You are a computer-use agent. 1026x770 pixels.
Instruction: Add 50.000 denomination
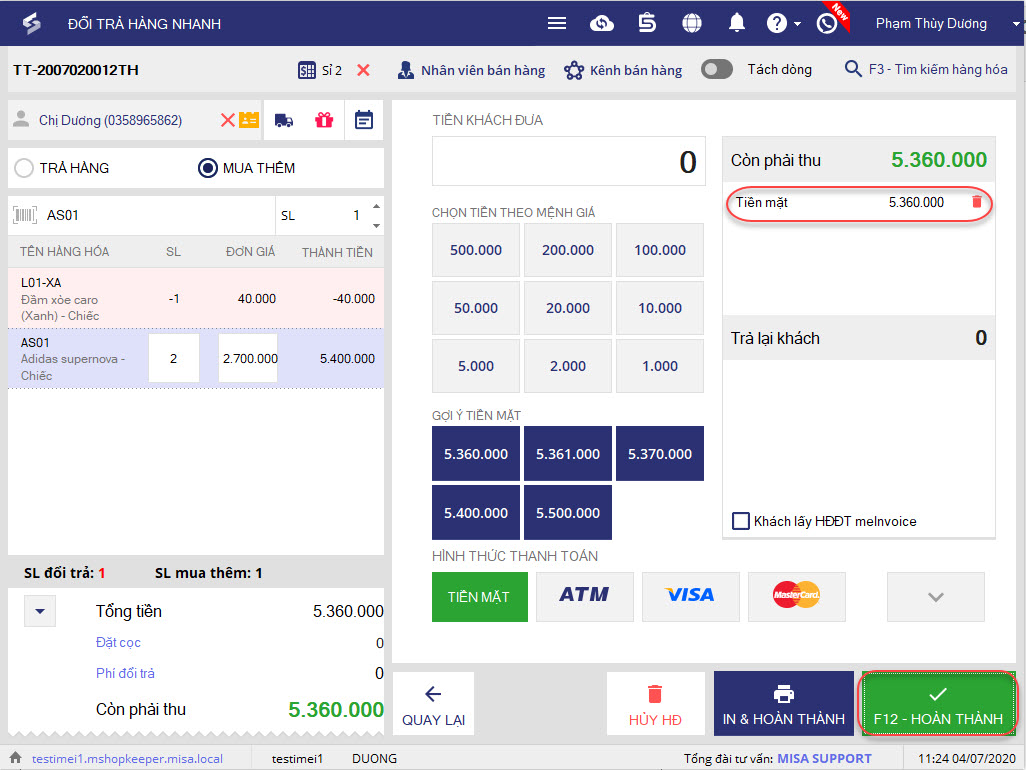tap(476, 308)
